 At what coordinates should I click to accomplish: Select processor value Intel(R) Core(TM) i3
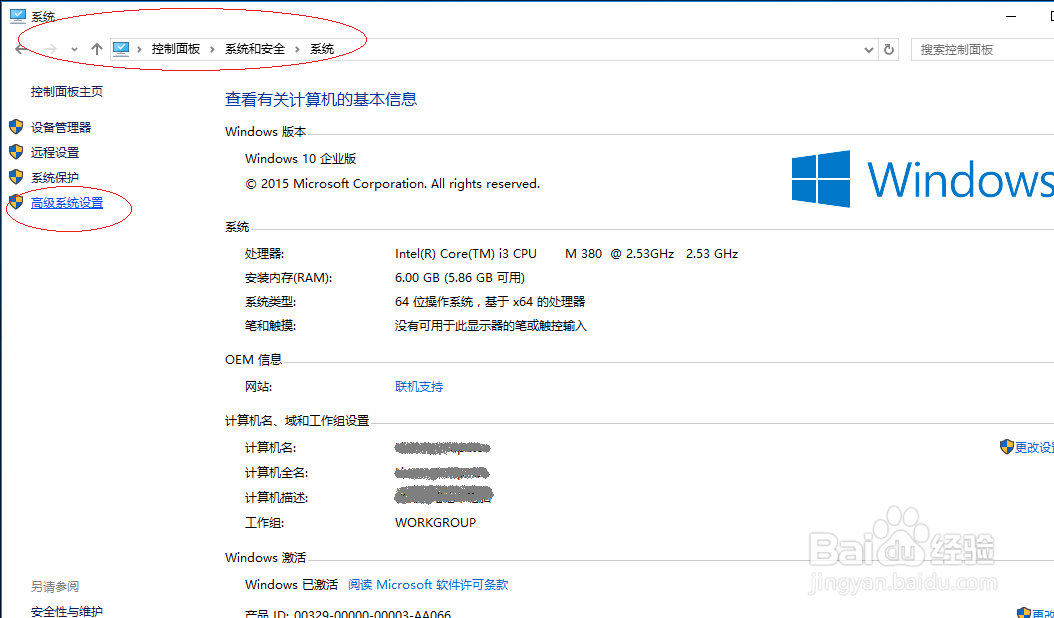coord(466,254)
